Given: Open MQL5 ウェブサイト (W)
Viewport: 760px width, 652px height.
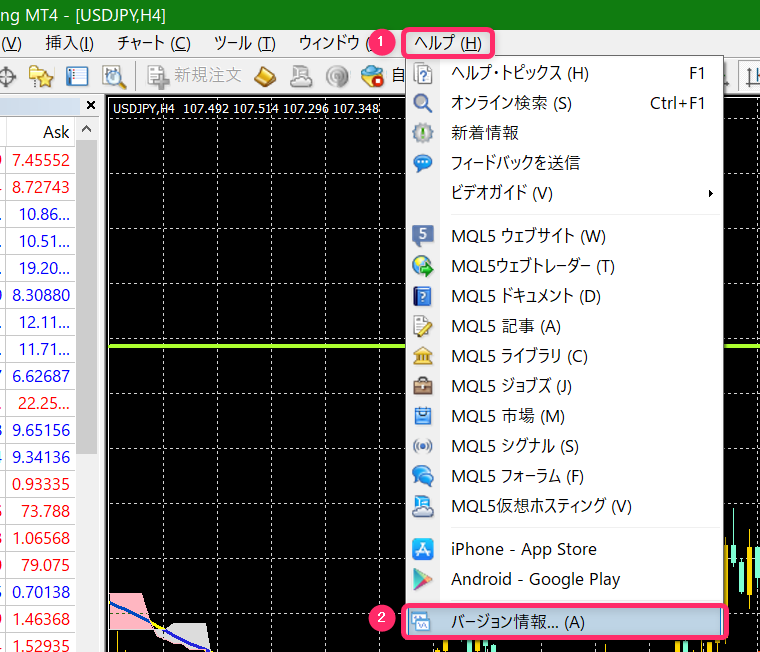Looking at the screenshot, I should 565,236.
